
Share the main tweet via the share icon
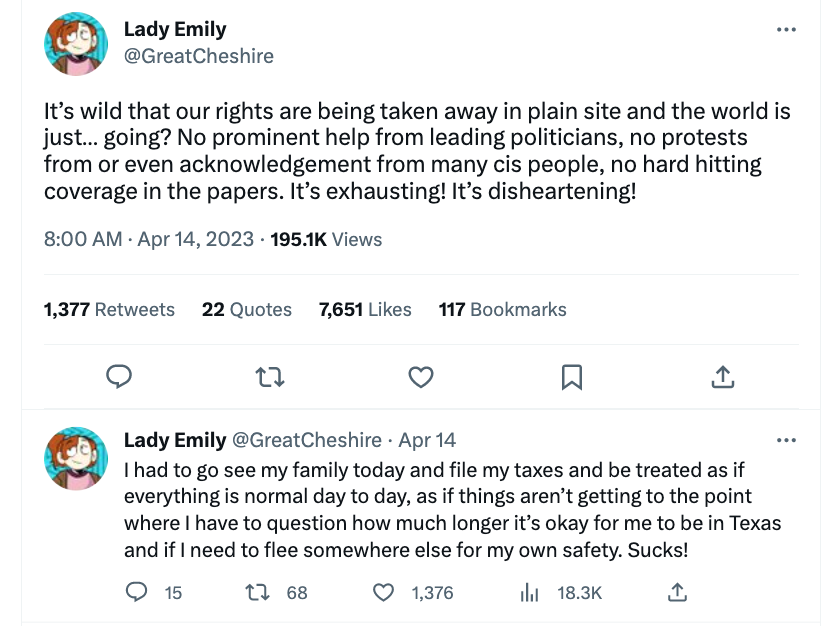723,377
